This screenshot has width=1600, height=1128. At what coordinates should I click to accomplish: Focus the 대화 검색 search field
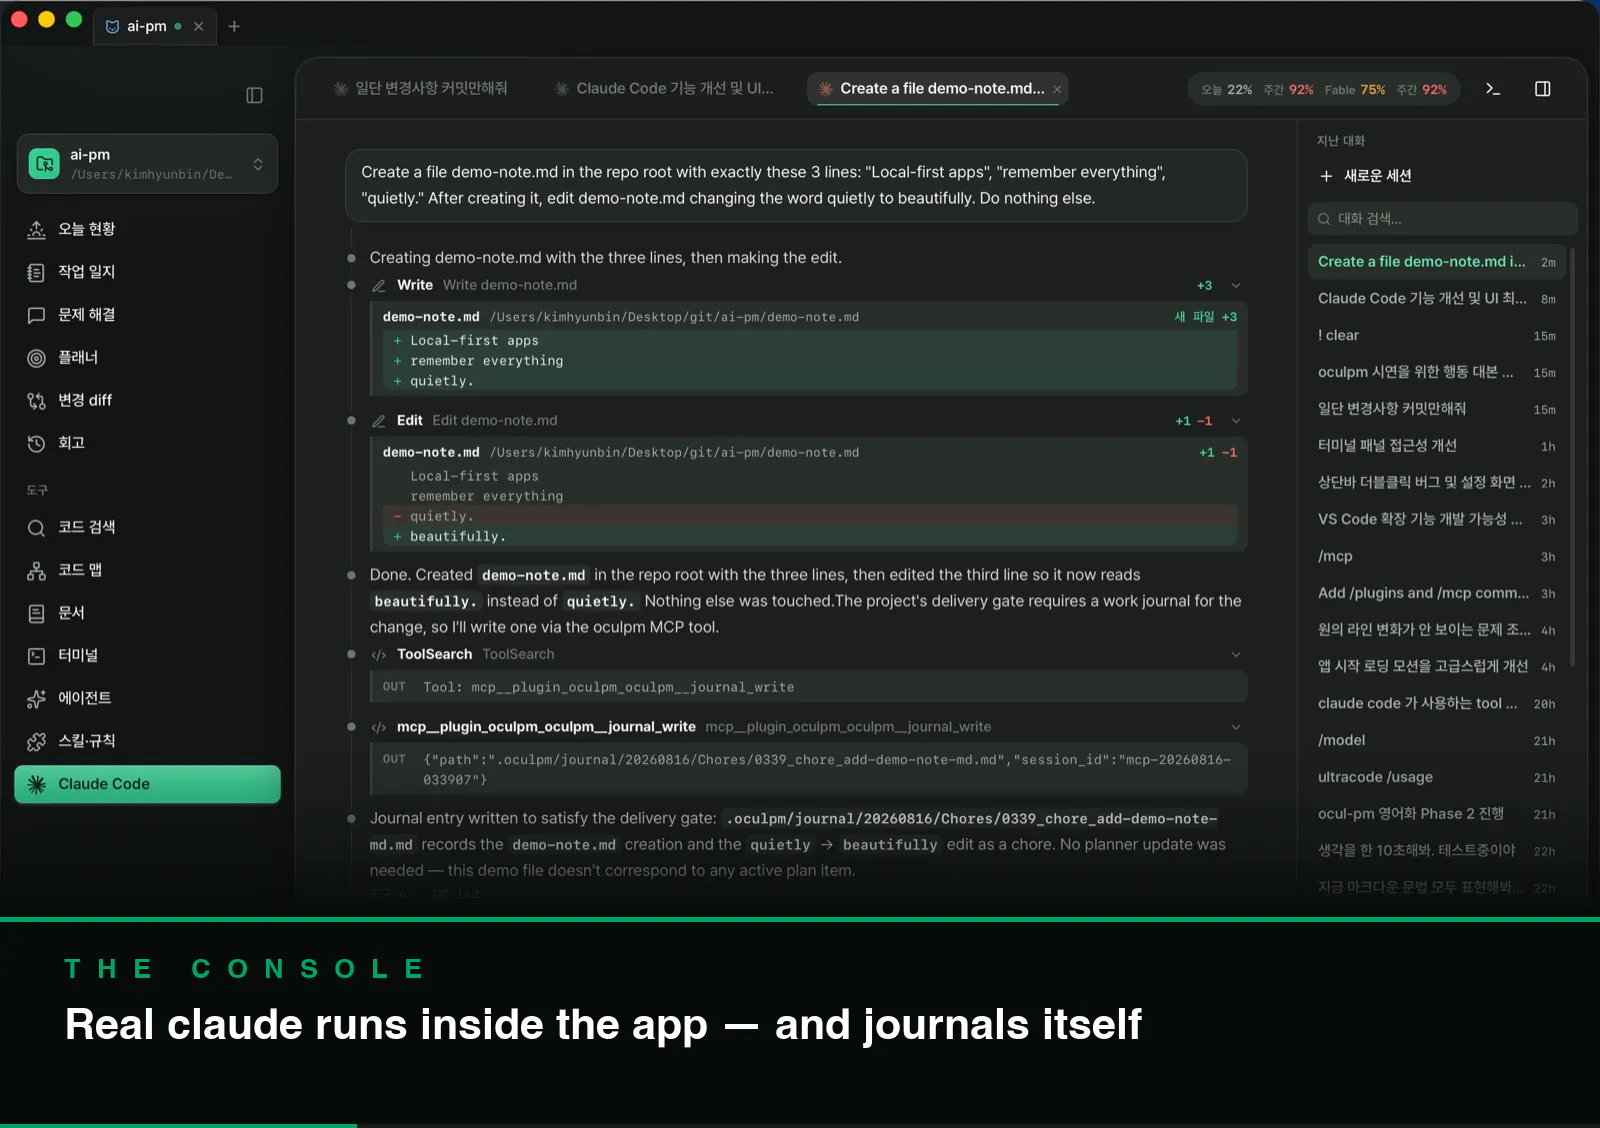[1442, 218]
